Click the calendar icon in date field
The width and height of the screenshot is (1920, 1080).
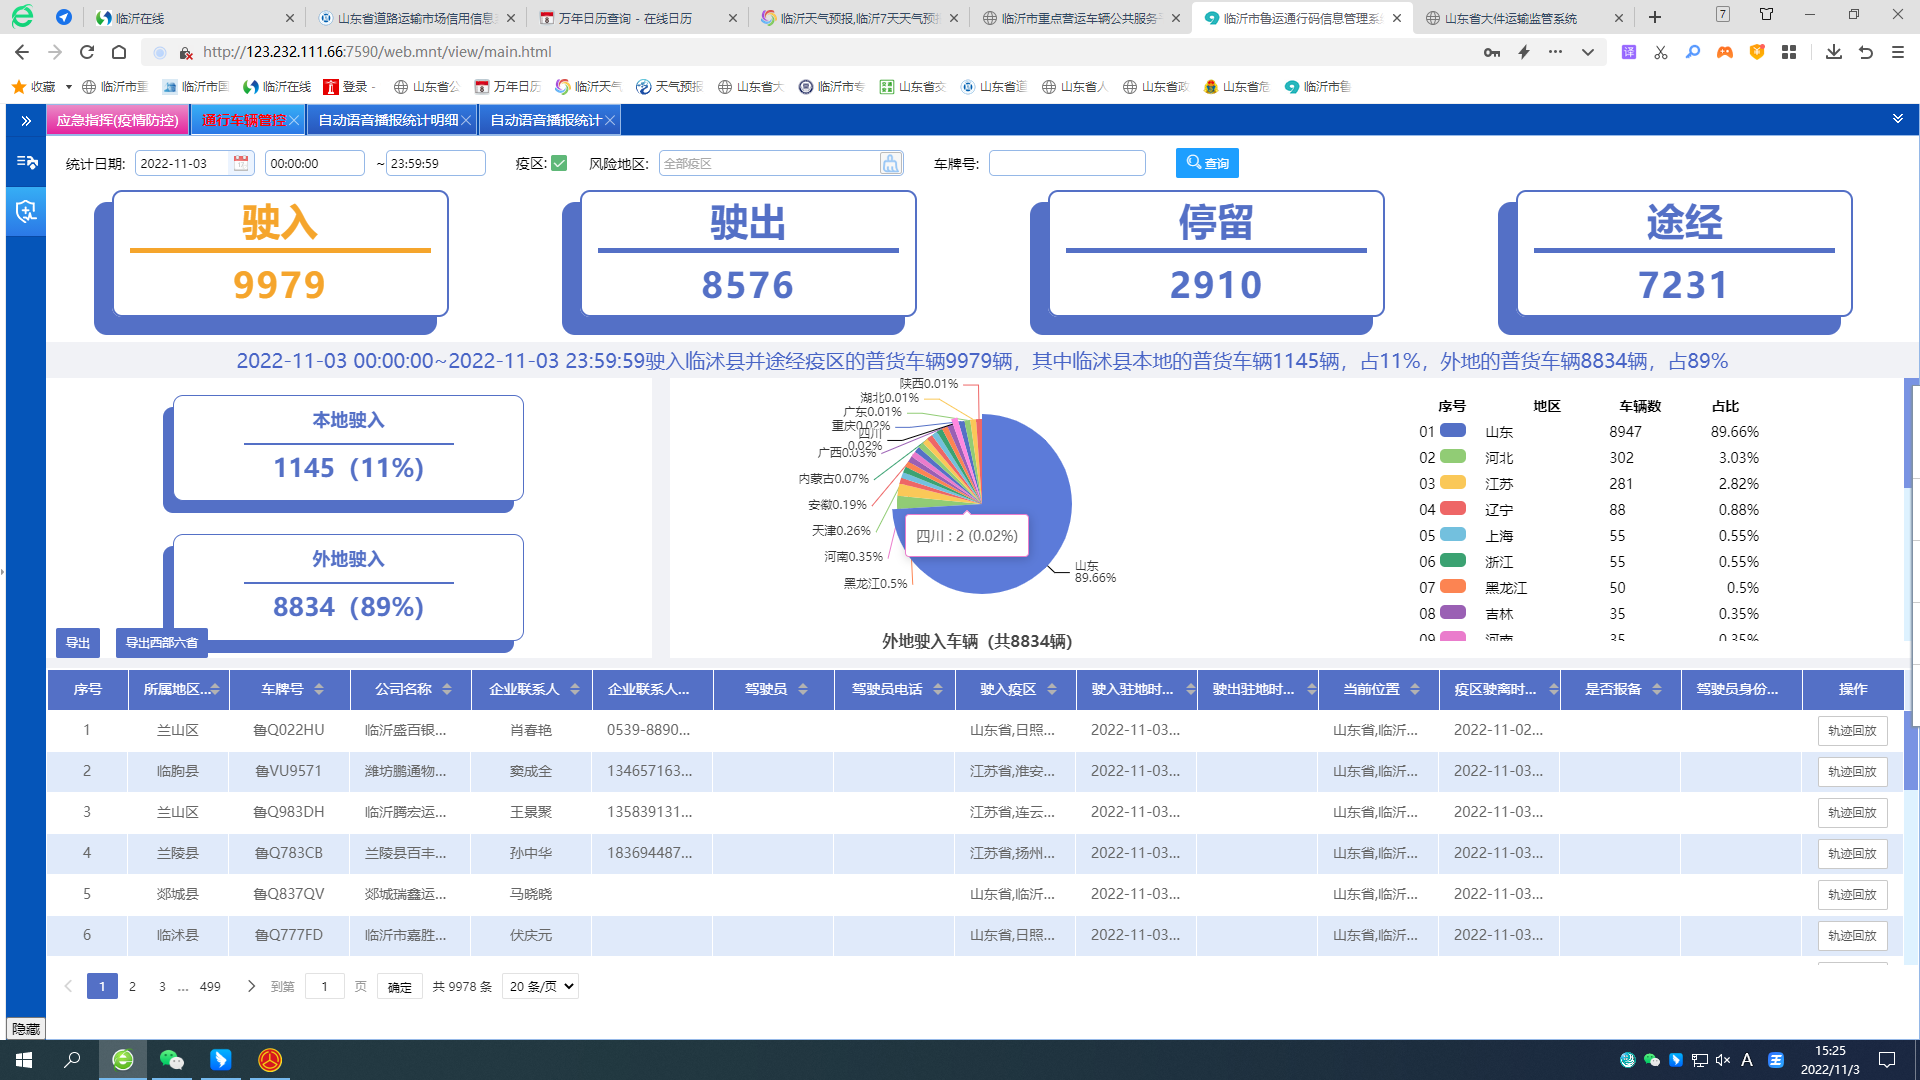(241, 163)
